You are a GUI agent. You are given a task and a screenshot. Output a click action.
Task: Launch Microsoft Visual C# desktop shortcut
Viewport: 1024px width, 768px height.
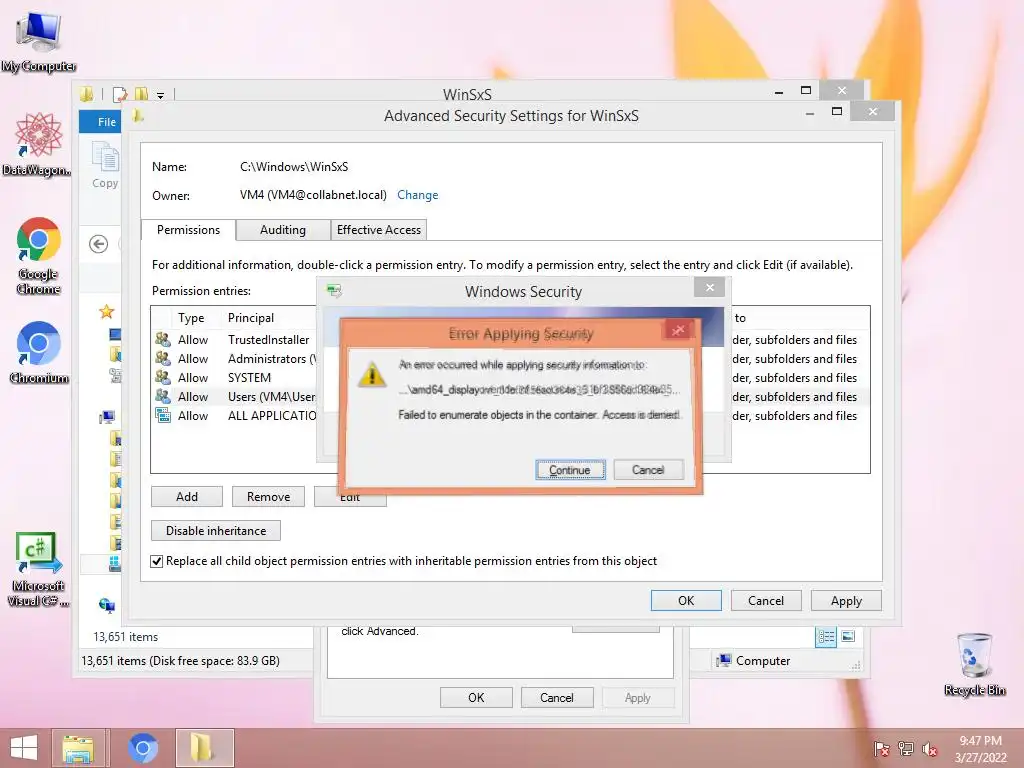(x=38, y=569)
